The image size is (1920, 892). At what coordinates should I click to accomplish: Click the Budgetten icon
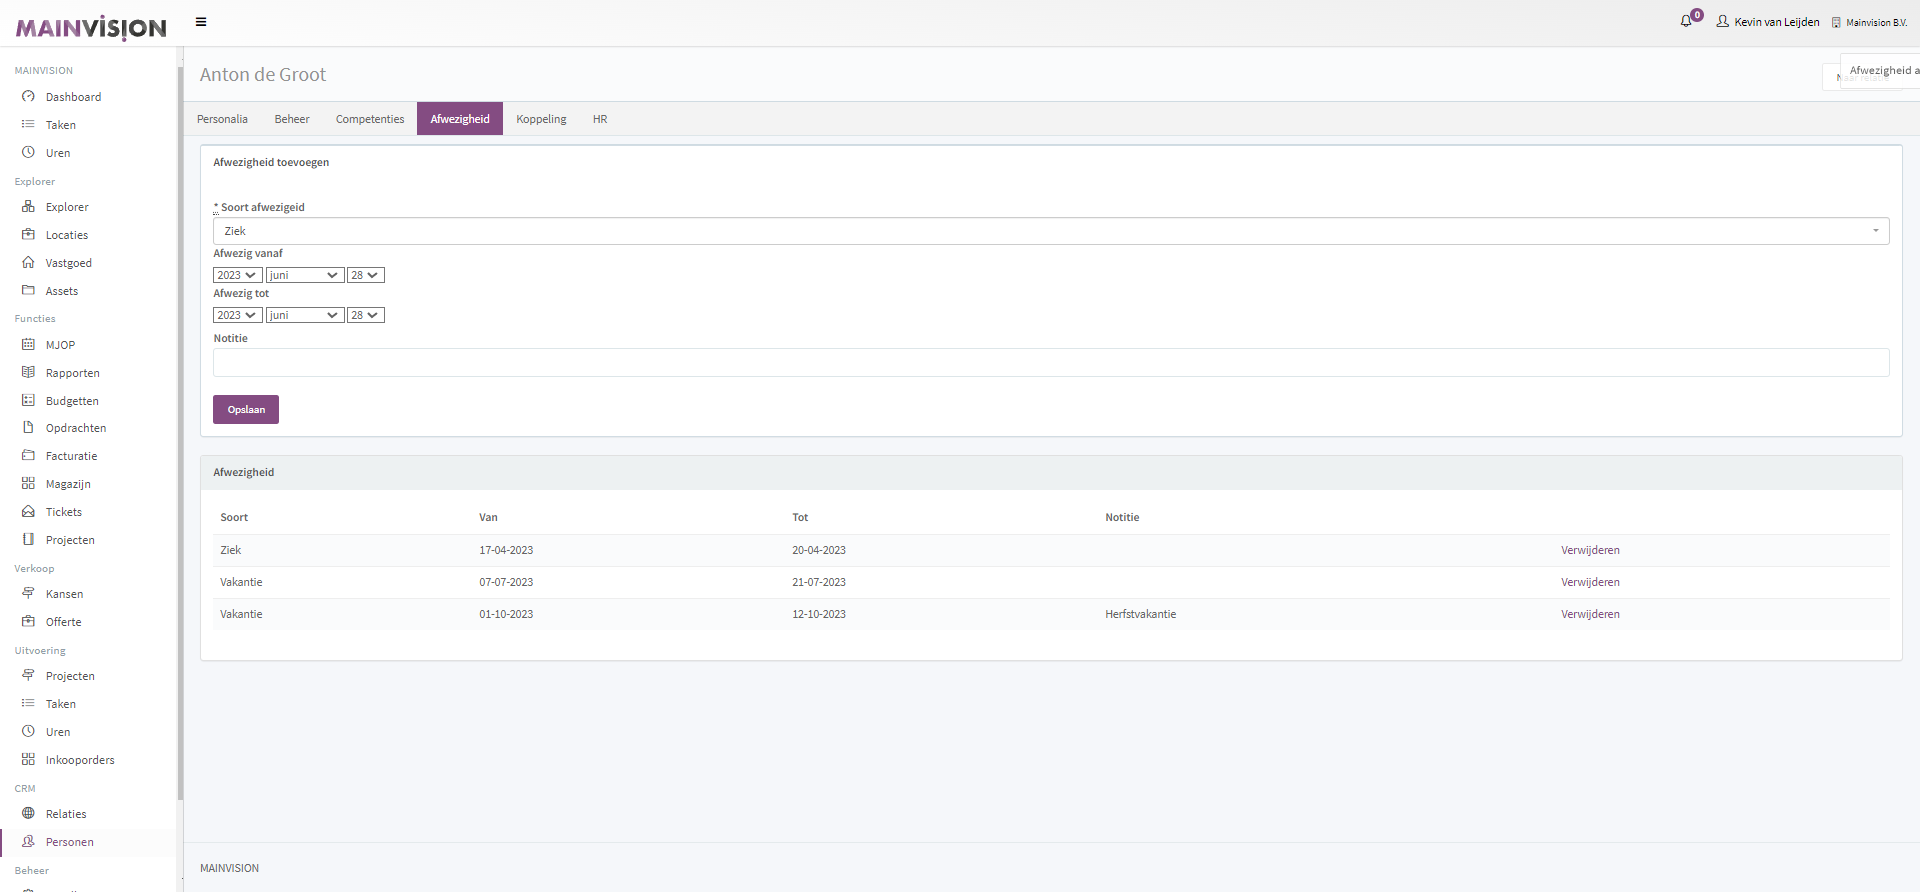[28, 401]
